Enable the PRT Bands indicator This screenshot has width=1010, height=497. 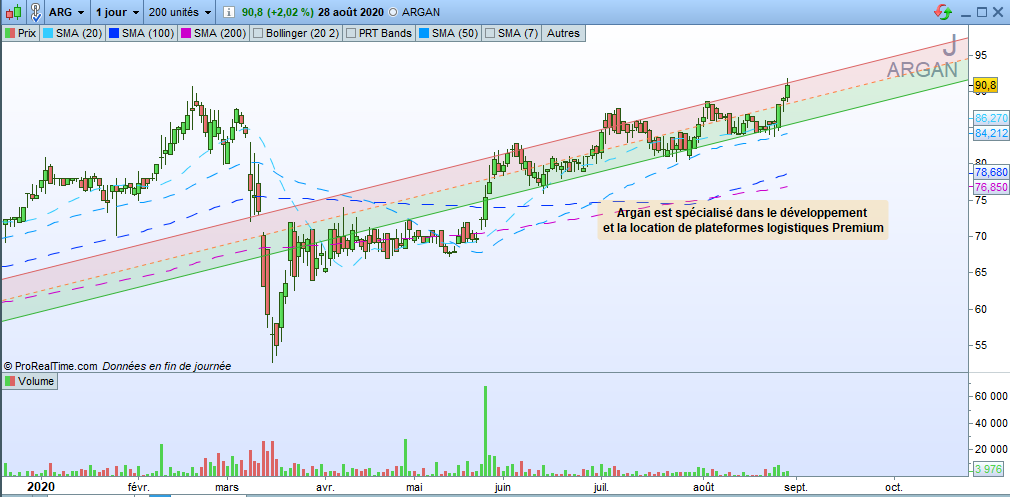tap(379, 33)
